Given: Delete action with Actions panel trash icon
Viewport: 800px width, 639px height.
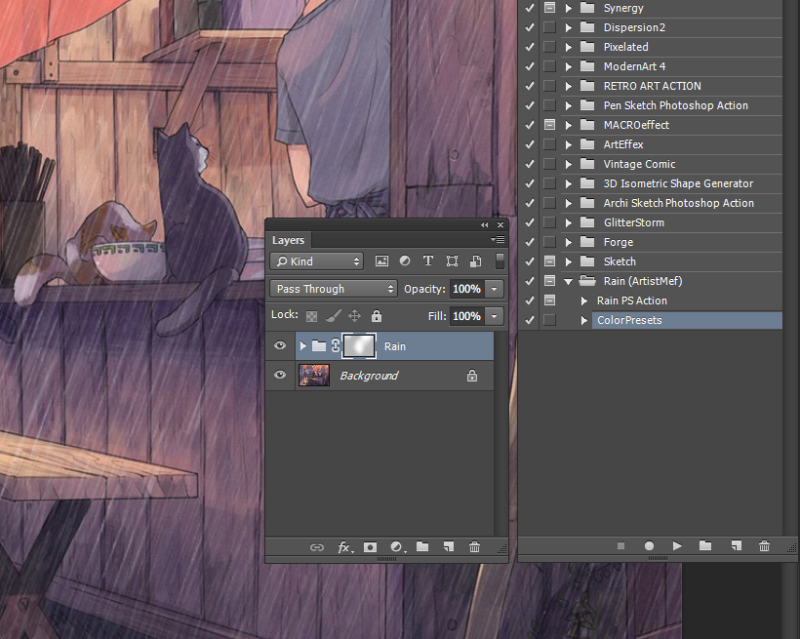Looking at the screenshot, I should [x=764, y=546].
